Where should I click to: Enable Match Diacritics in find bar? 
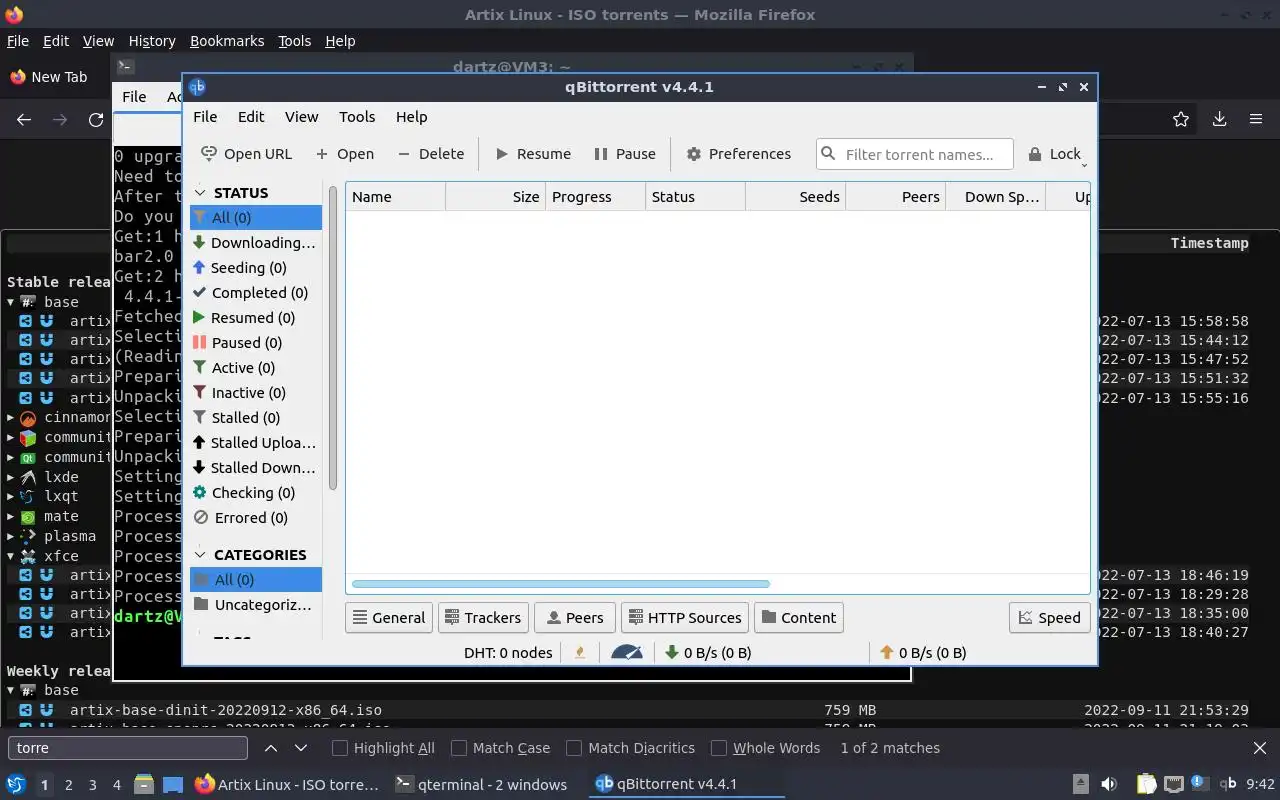630,748
